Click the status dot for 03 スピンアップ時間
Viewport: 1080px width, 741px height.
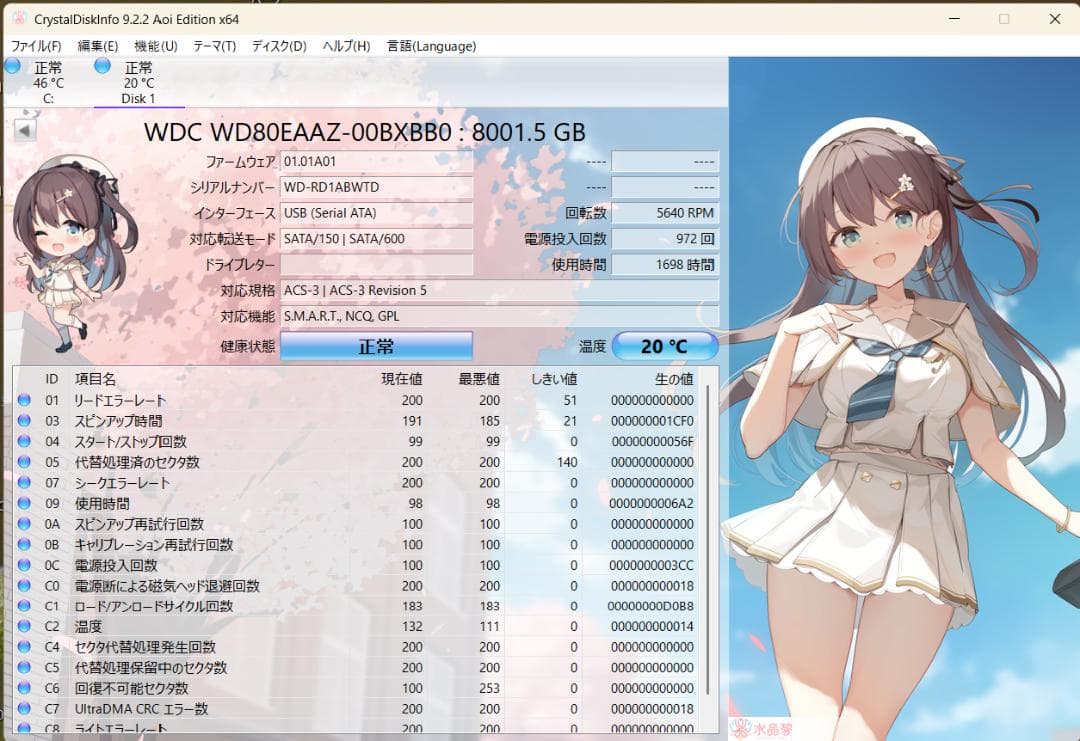[x=24, y=421]
